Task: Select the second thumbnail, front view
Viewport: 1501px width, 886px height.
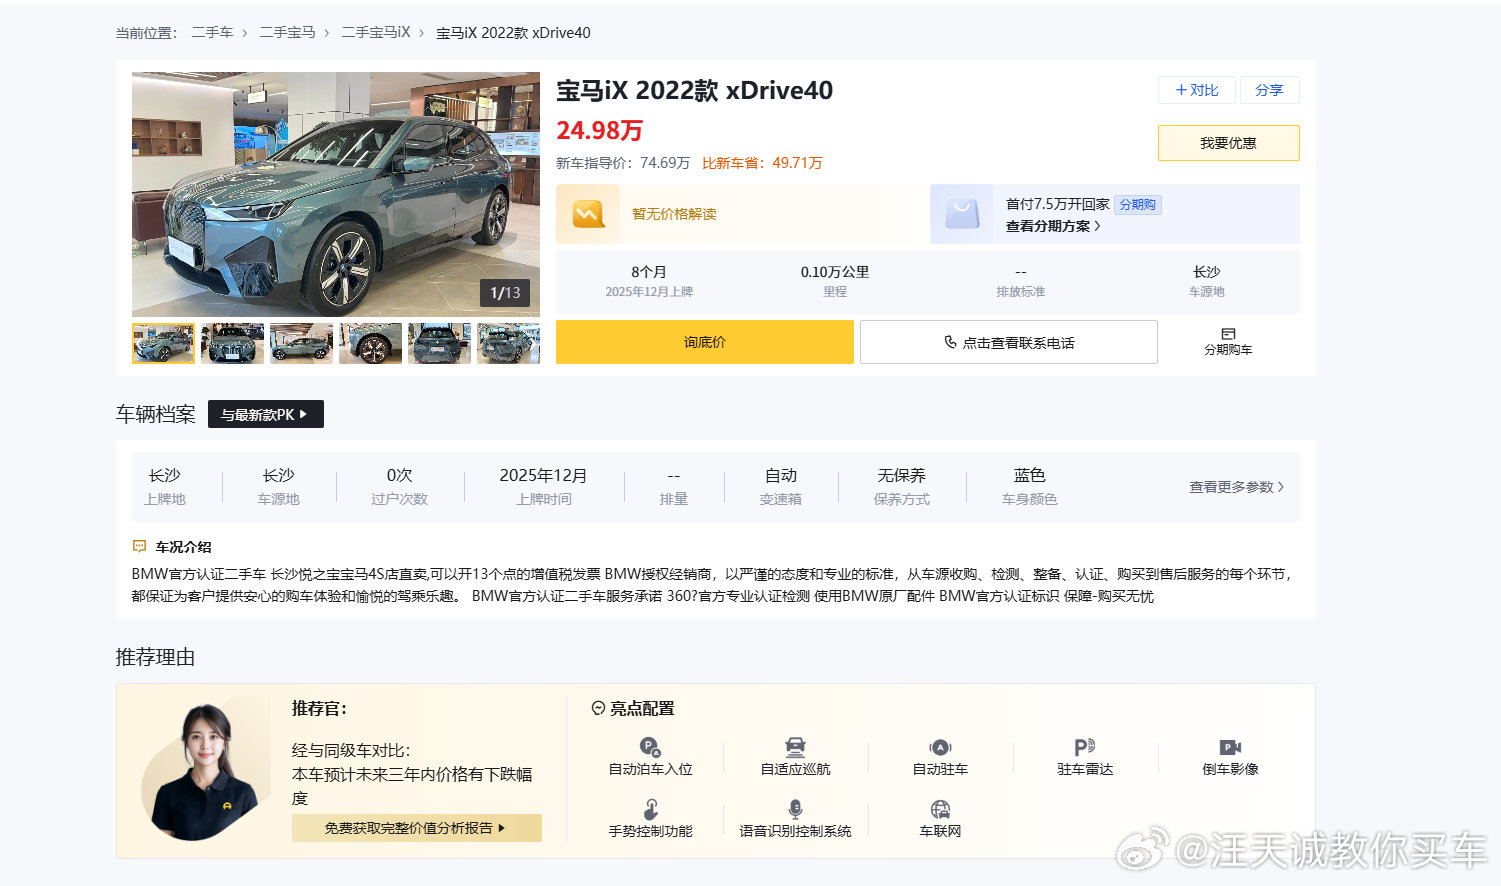Action: [x=232, y=343]
